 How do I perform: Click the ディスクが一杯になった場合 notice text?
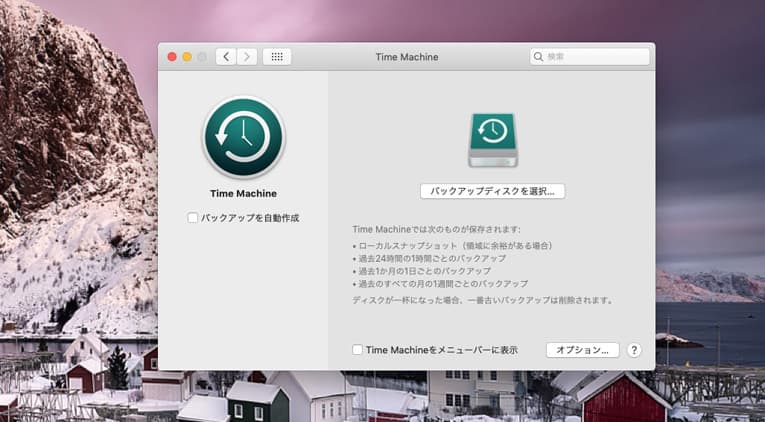point(482,299)
